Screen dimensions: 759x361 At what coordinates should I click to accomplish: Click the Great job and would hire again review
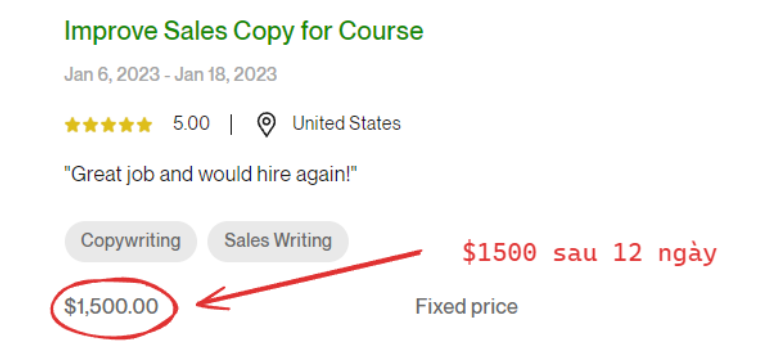tap(211, 175)
